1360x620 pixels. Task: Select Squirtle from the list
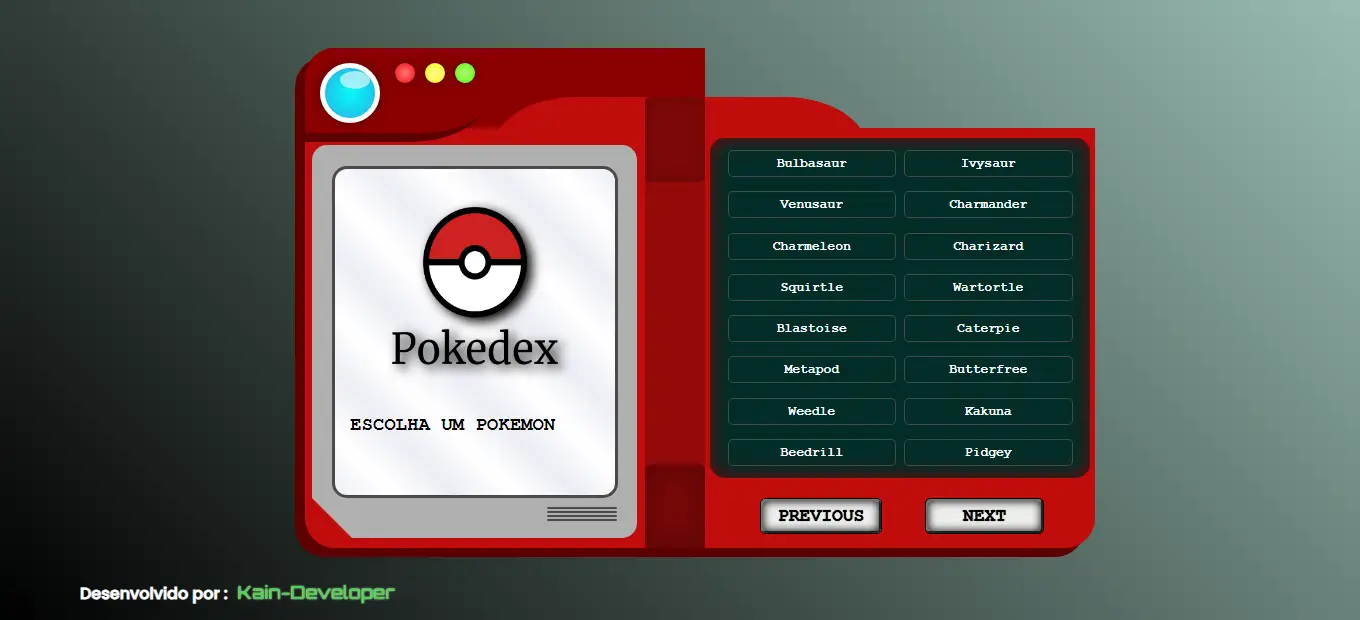coord(811,287)
